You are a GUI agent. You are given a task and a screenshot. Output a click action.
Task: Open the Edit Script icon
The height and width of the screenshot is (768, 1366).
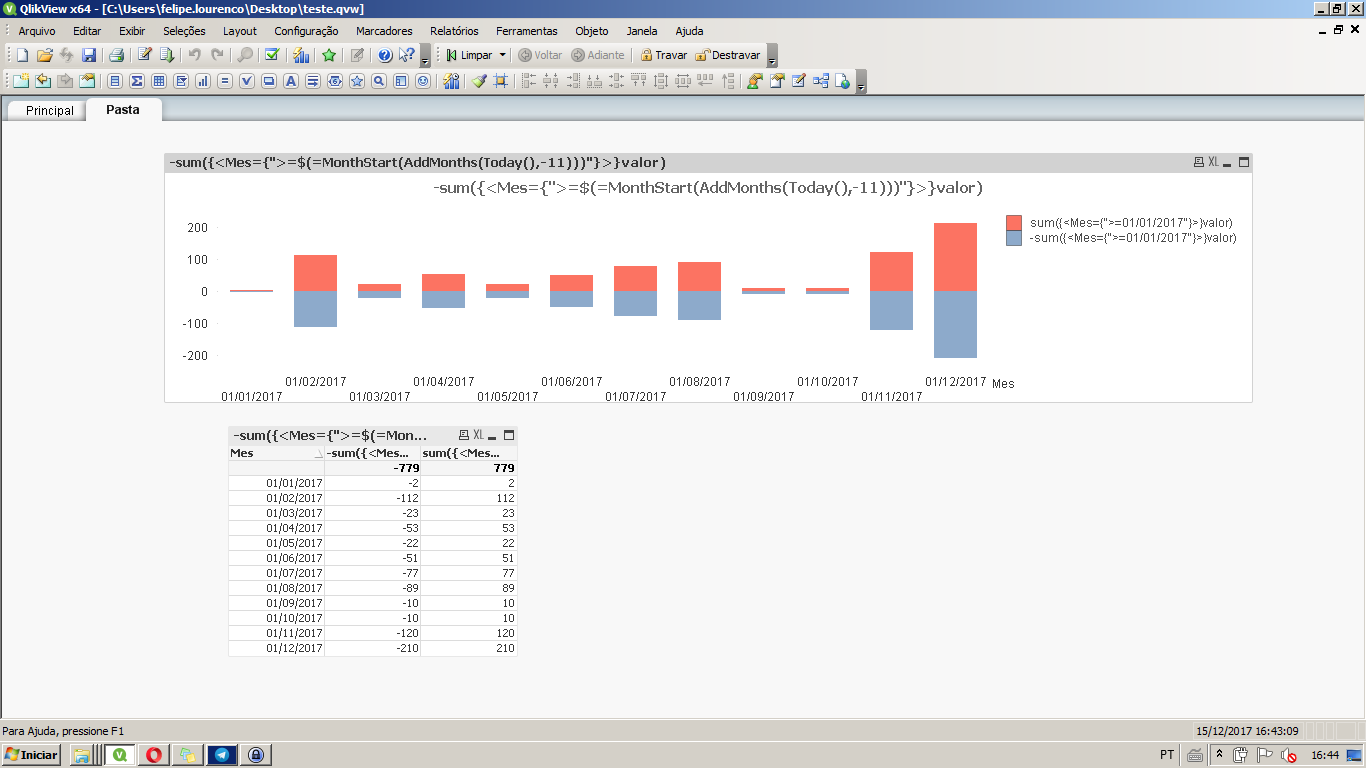(x=145, y=55)
